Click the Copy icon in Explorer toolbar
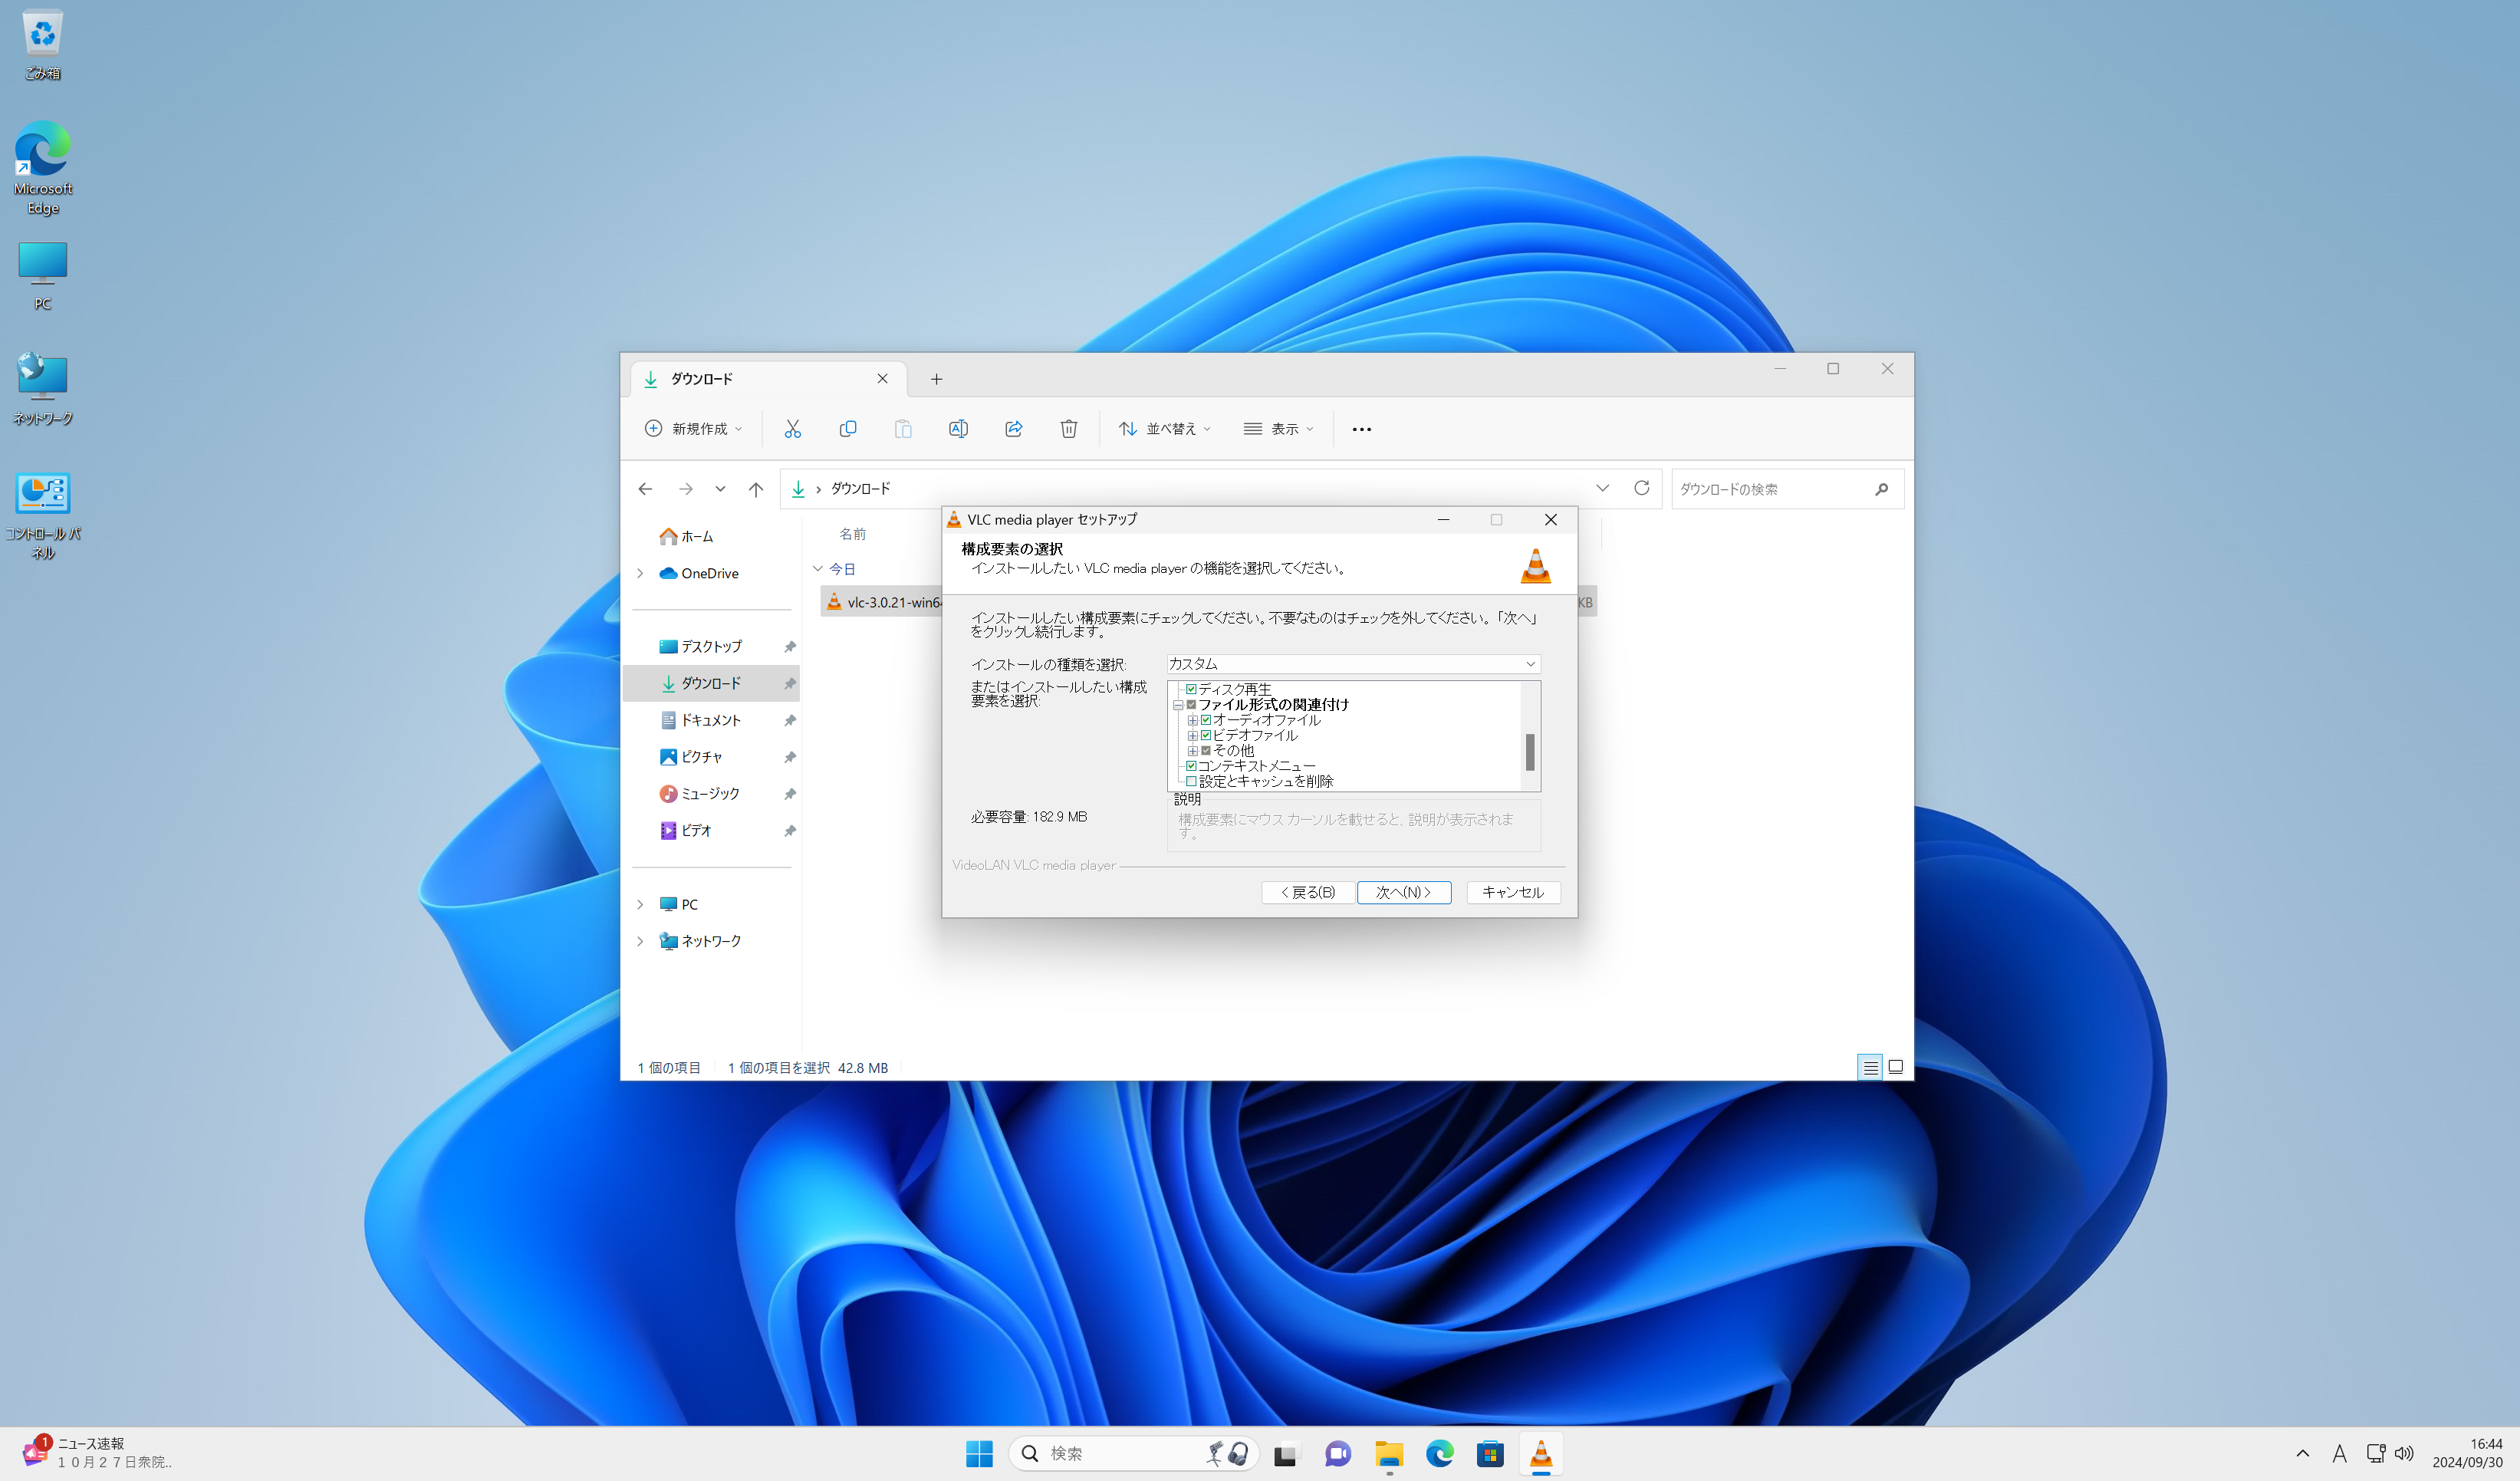This screenshot has height=1481, width=2520. click(x=848, y=429)
